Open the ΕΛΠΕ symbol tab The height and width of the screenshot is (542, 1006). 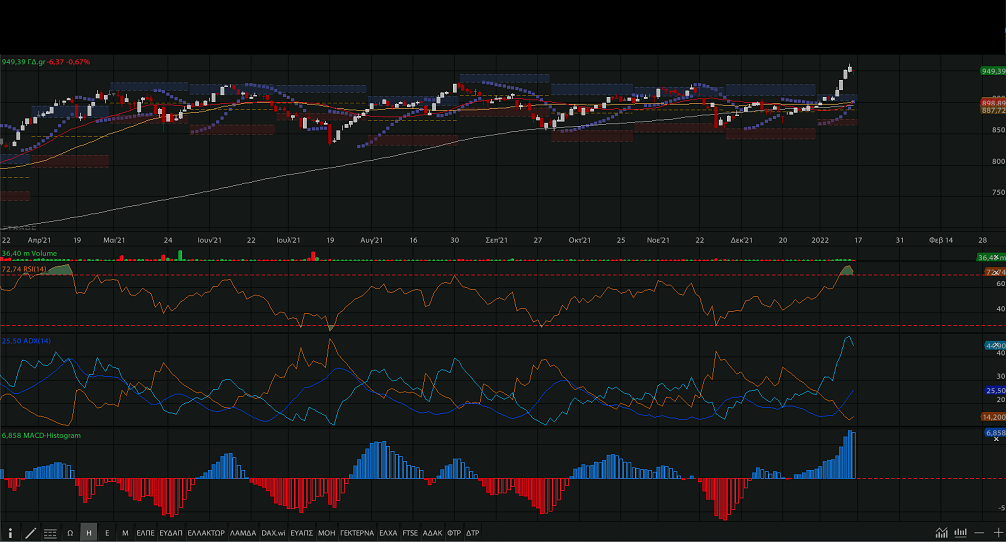146,533
